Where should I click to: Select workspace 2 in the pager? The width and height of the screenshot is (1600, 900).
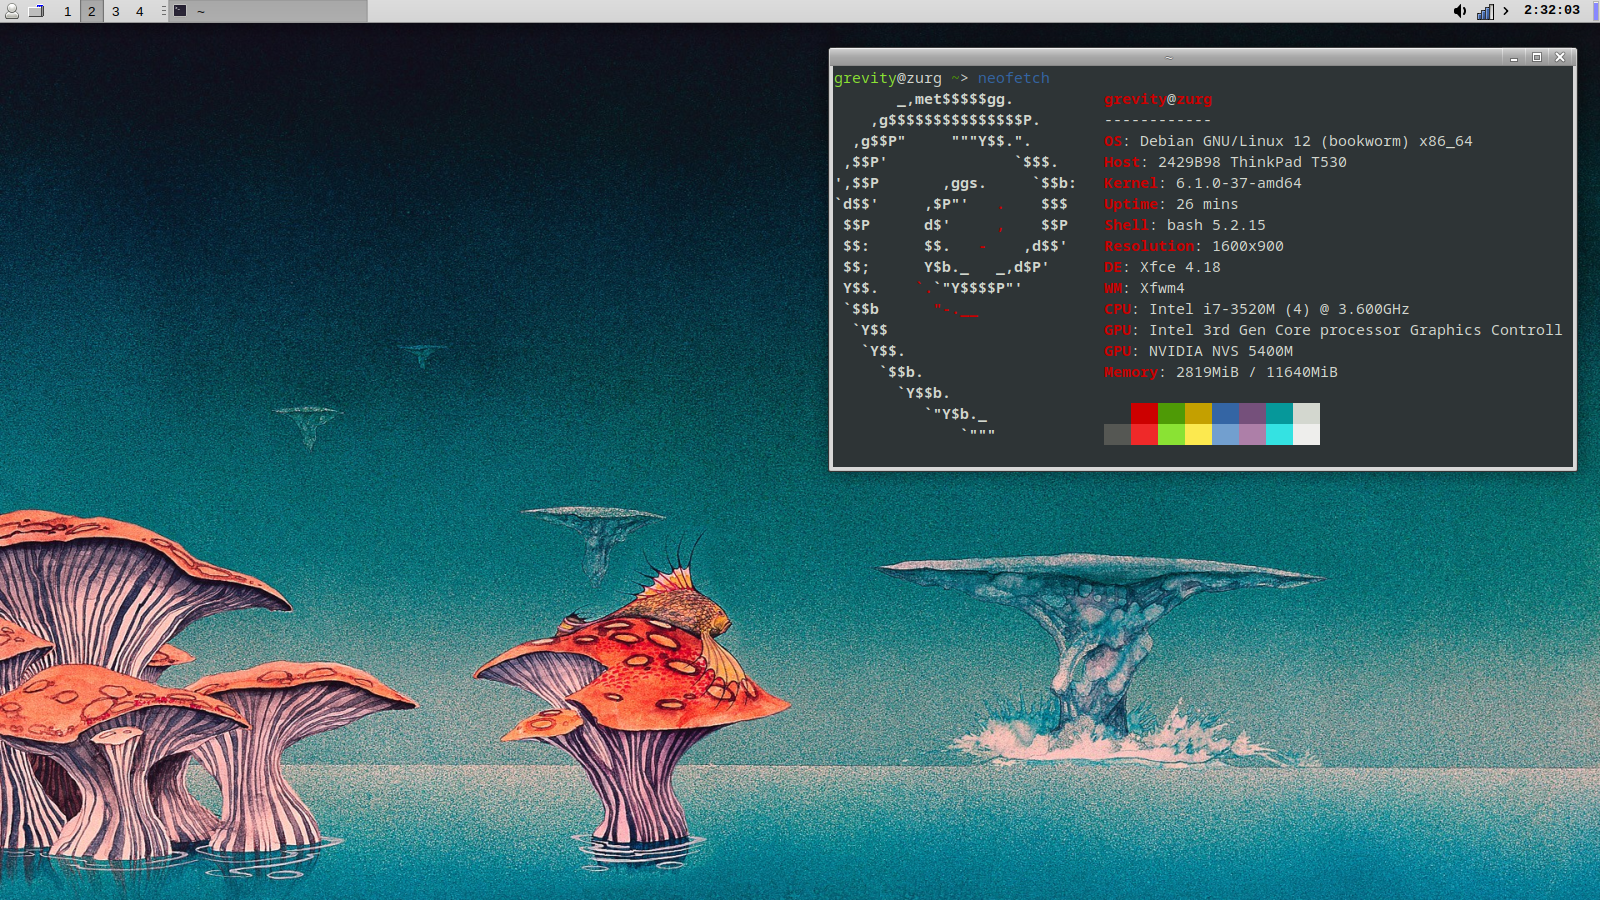(91, 11)
